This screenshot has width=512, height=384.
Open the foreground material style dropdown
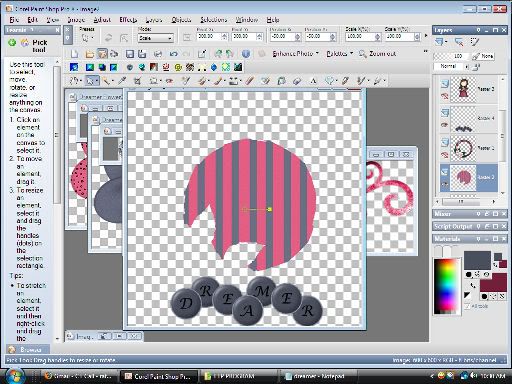(469, 274)
